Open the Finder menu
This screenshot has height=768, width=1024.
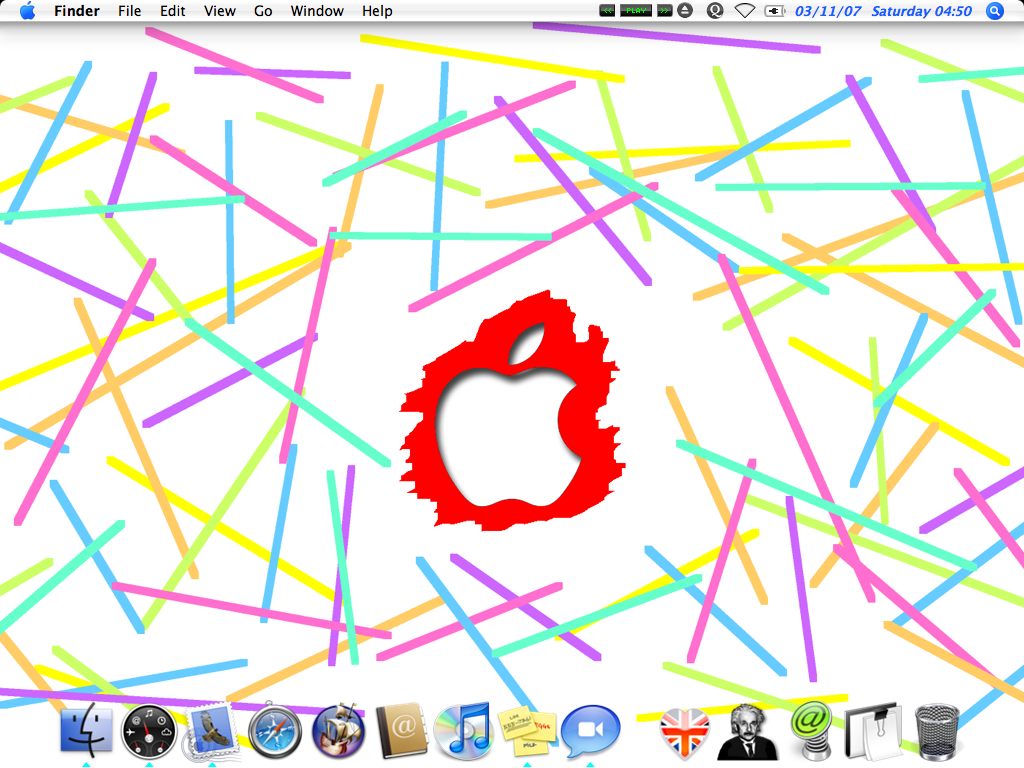coord(76,11)
